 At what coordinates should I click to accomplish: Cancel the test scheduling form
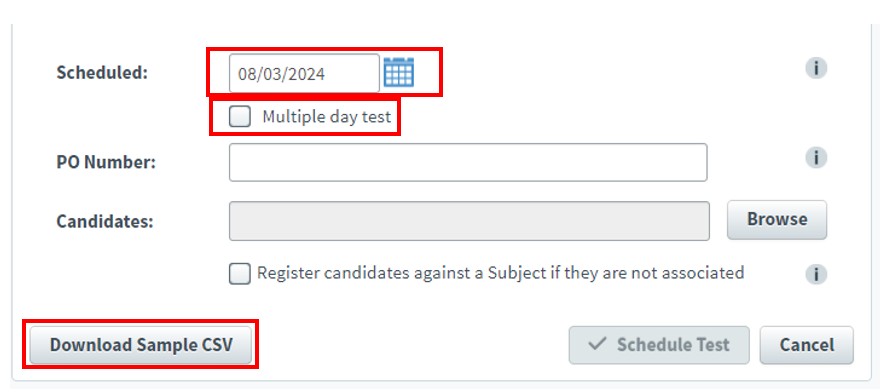pyautogui.click(x=807, y=345)
